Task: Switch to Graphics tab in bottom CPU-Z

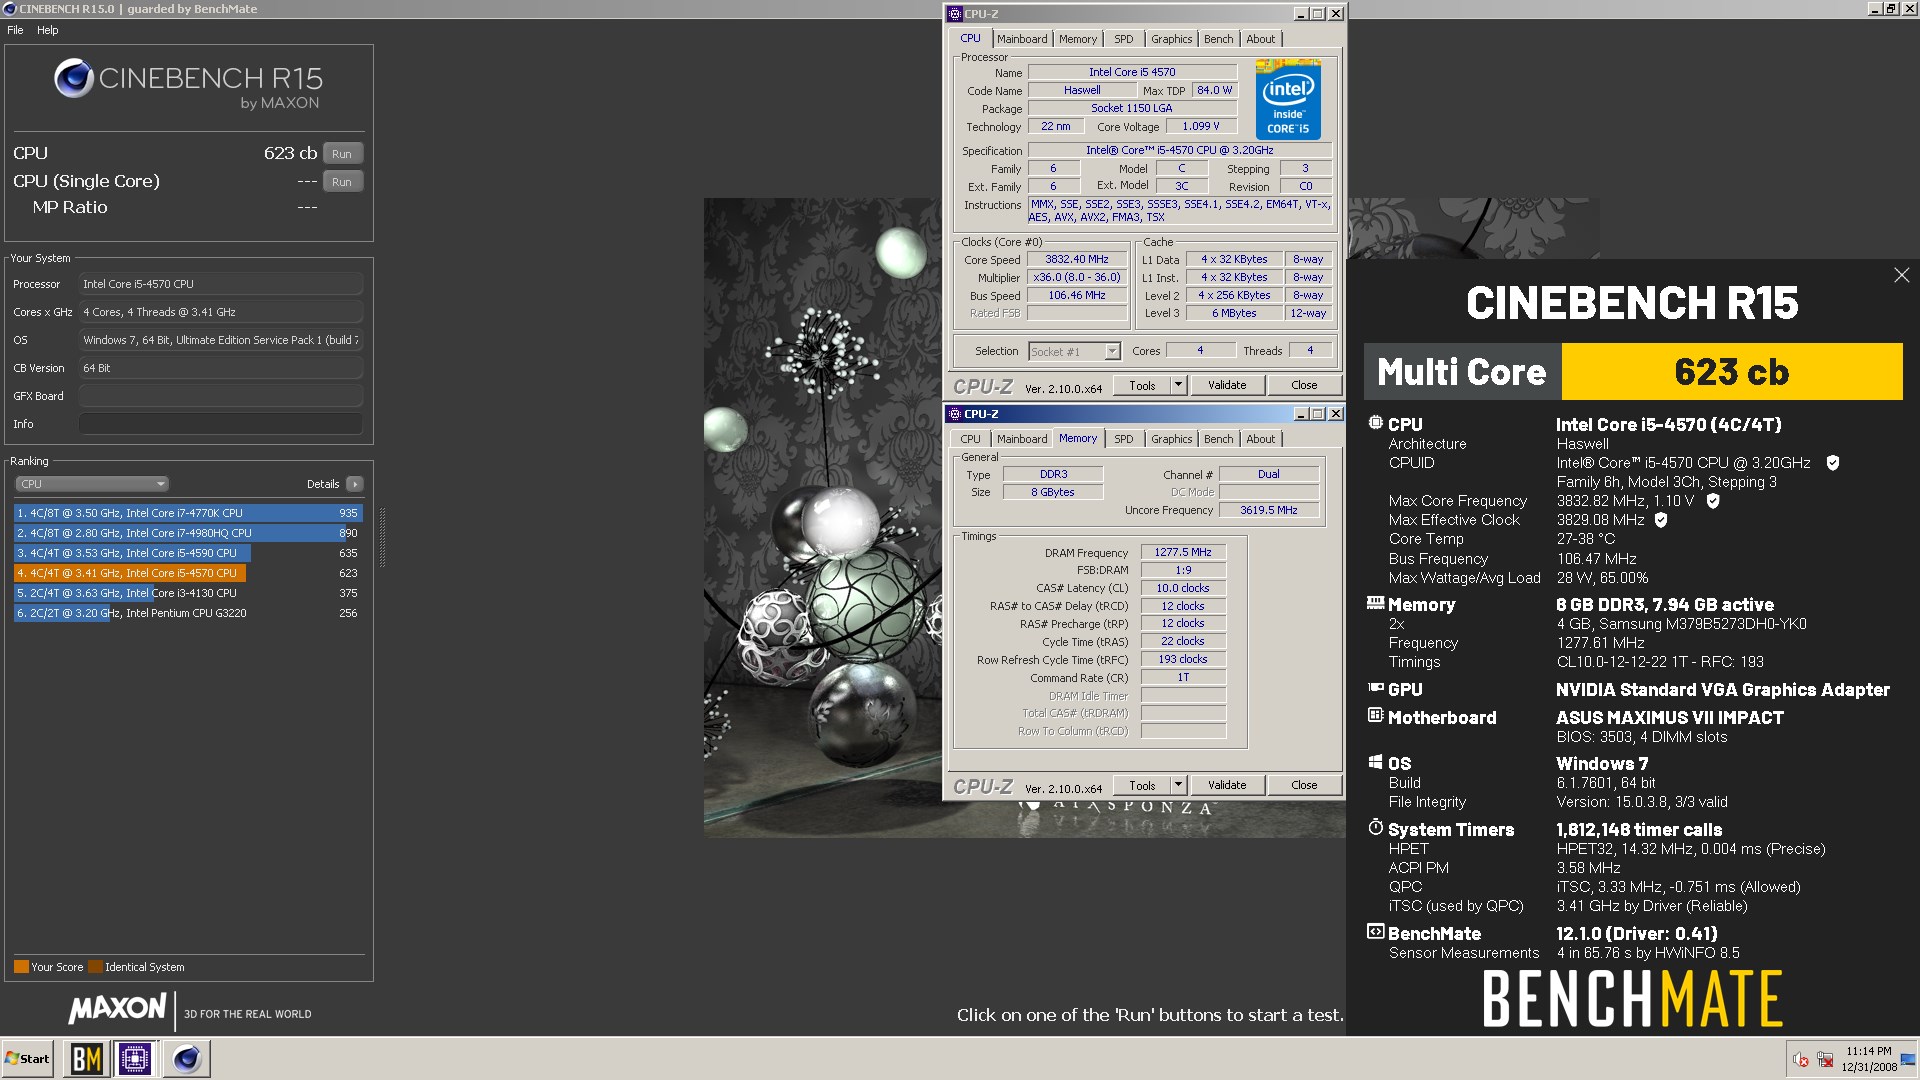Action: (x=1171, y=439)
